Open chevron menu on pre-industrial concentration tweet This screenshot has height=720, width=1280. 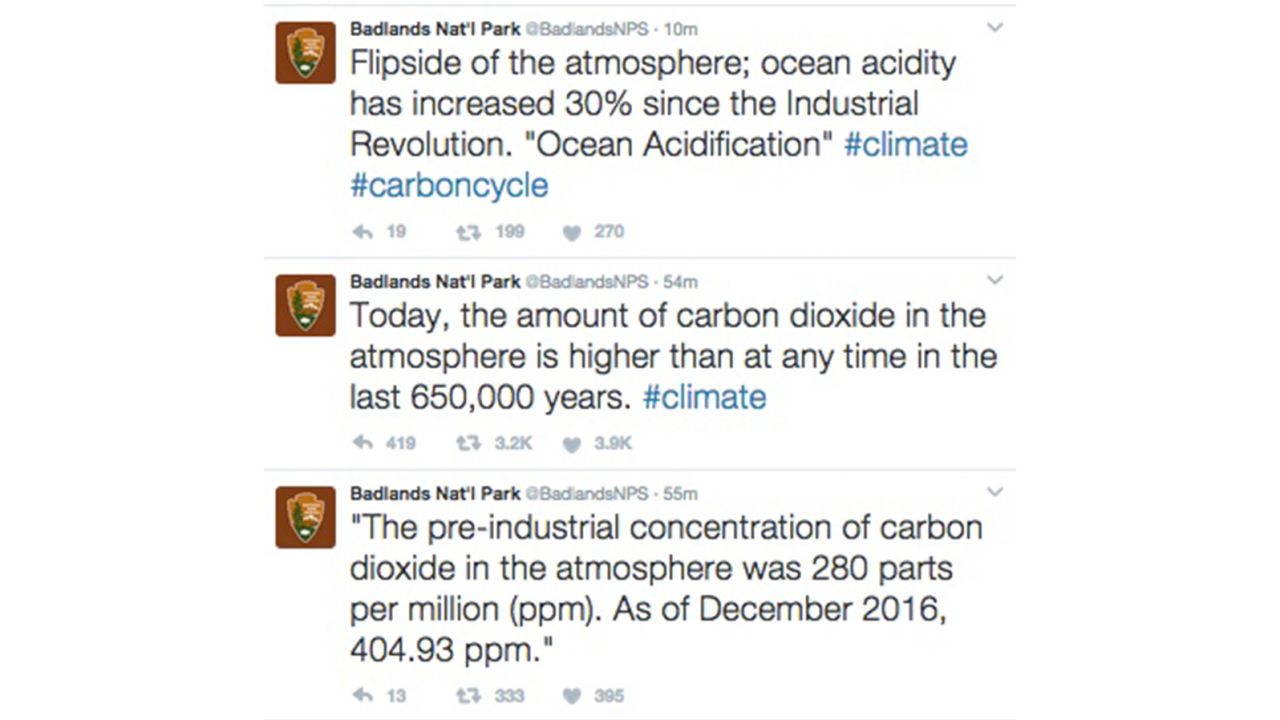tap(994, 492)
